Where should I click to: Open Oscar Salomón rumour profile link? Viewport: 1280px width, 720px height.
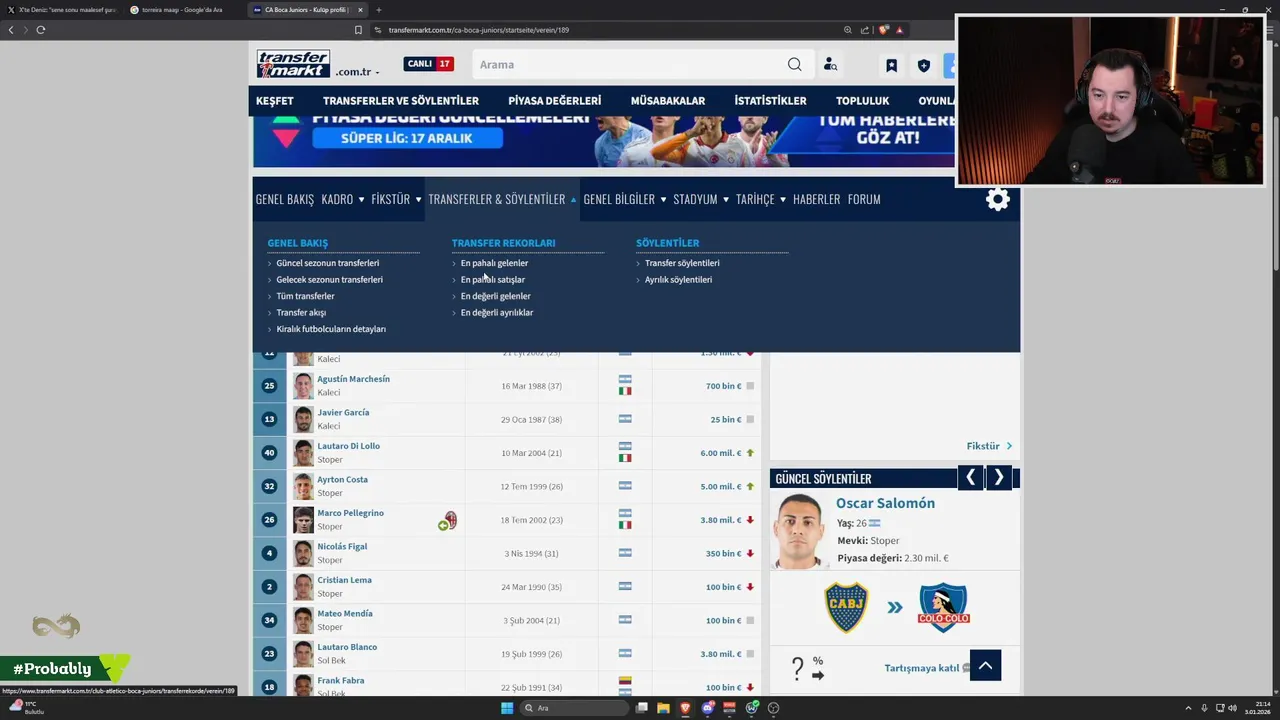pyautogui.click(x=885, y=503)
